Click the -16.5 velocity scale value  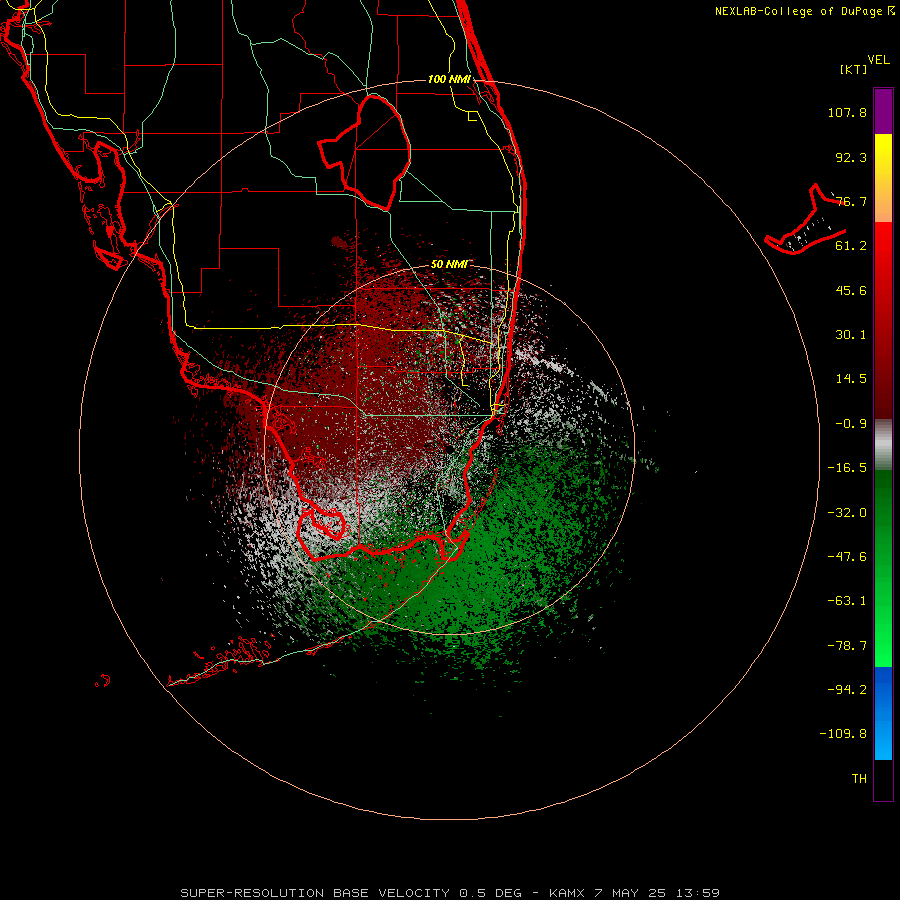tap(847, 468)
